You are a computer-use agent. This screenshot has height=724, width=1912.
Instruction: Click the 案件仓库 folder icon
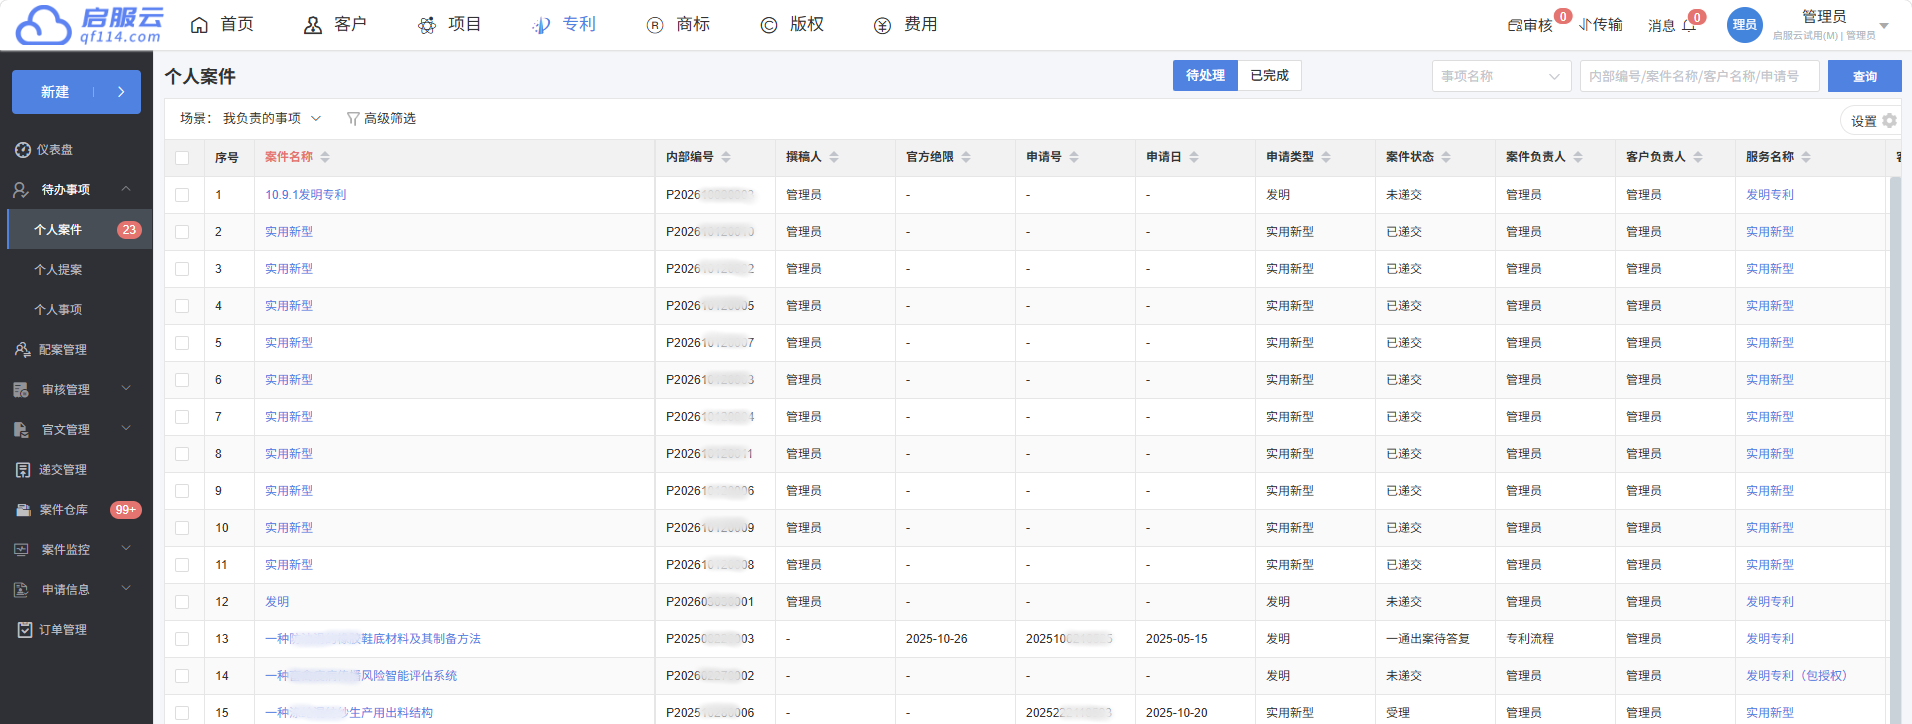tap(23, 510)
